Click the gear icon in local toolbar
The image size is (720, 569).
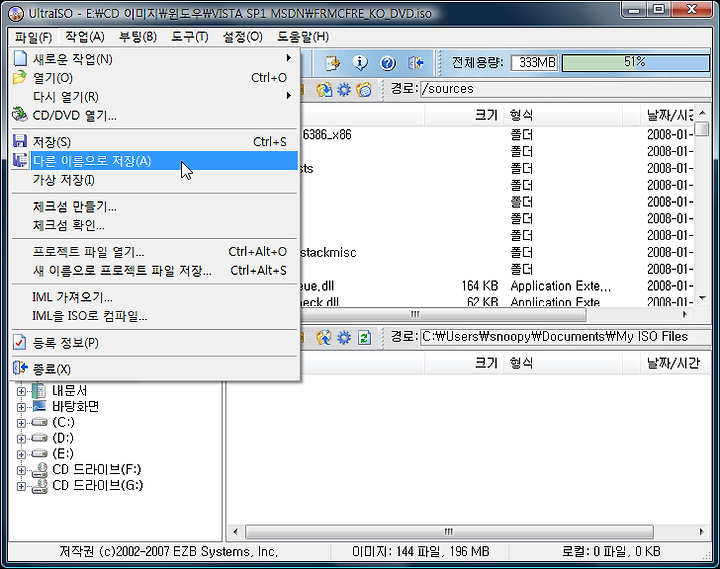point(344,338)
